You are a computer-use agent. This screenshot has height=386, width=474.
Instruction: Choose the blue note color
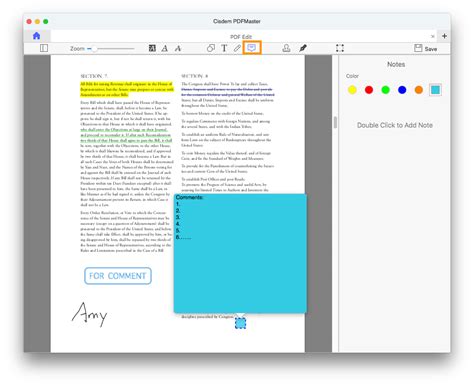pos(402,90)
